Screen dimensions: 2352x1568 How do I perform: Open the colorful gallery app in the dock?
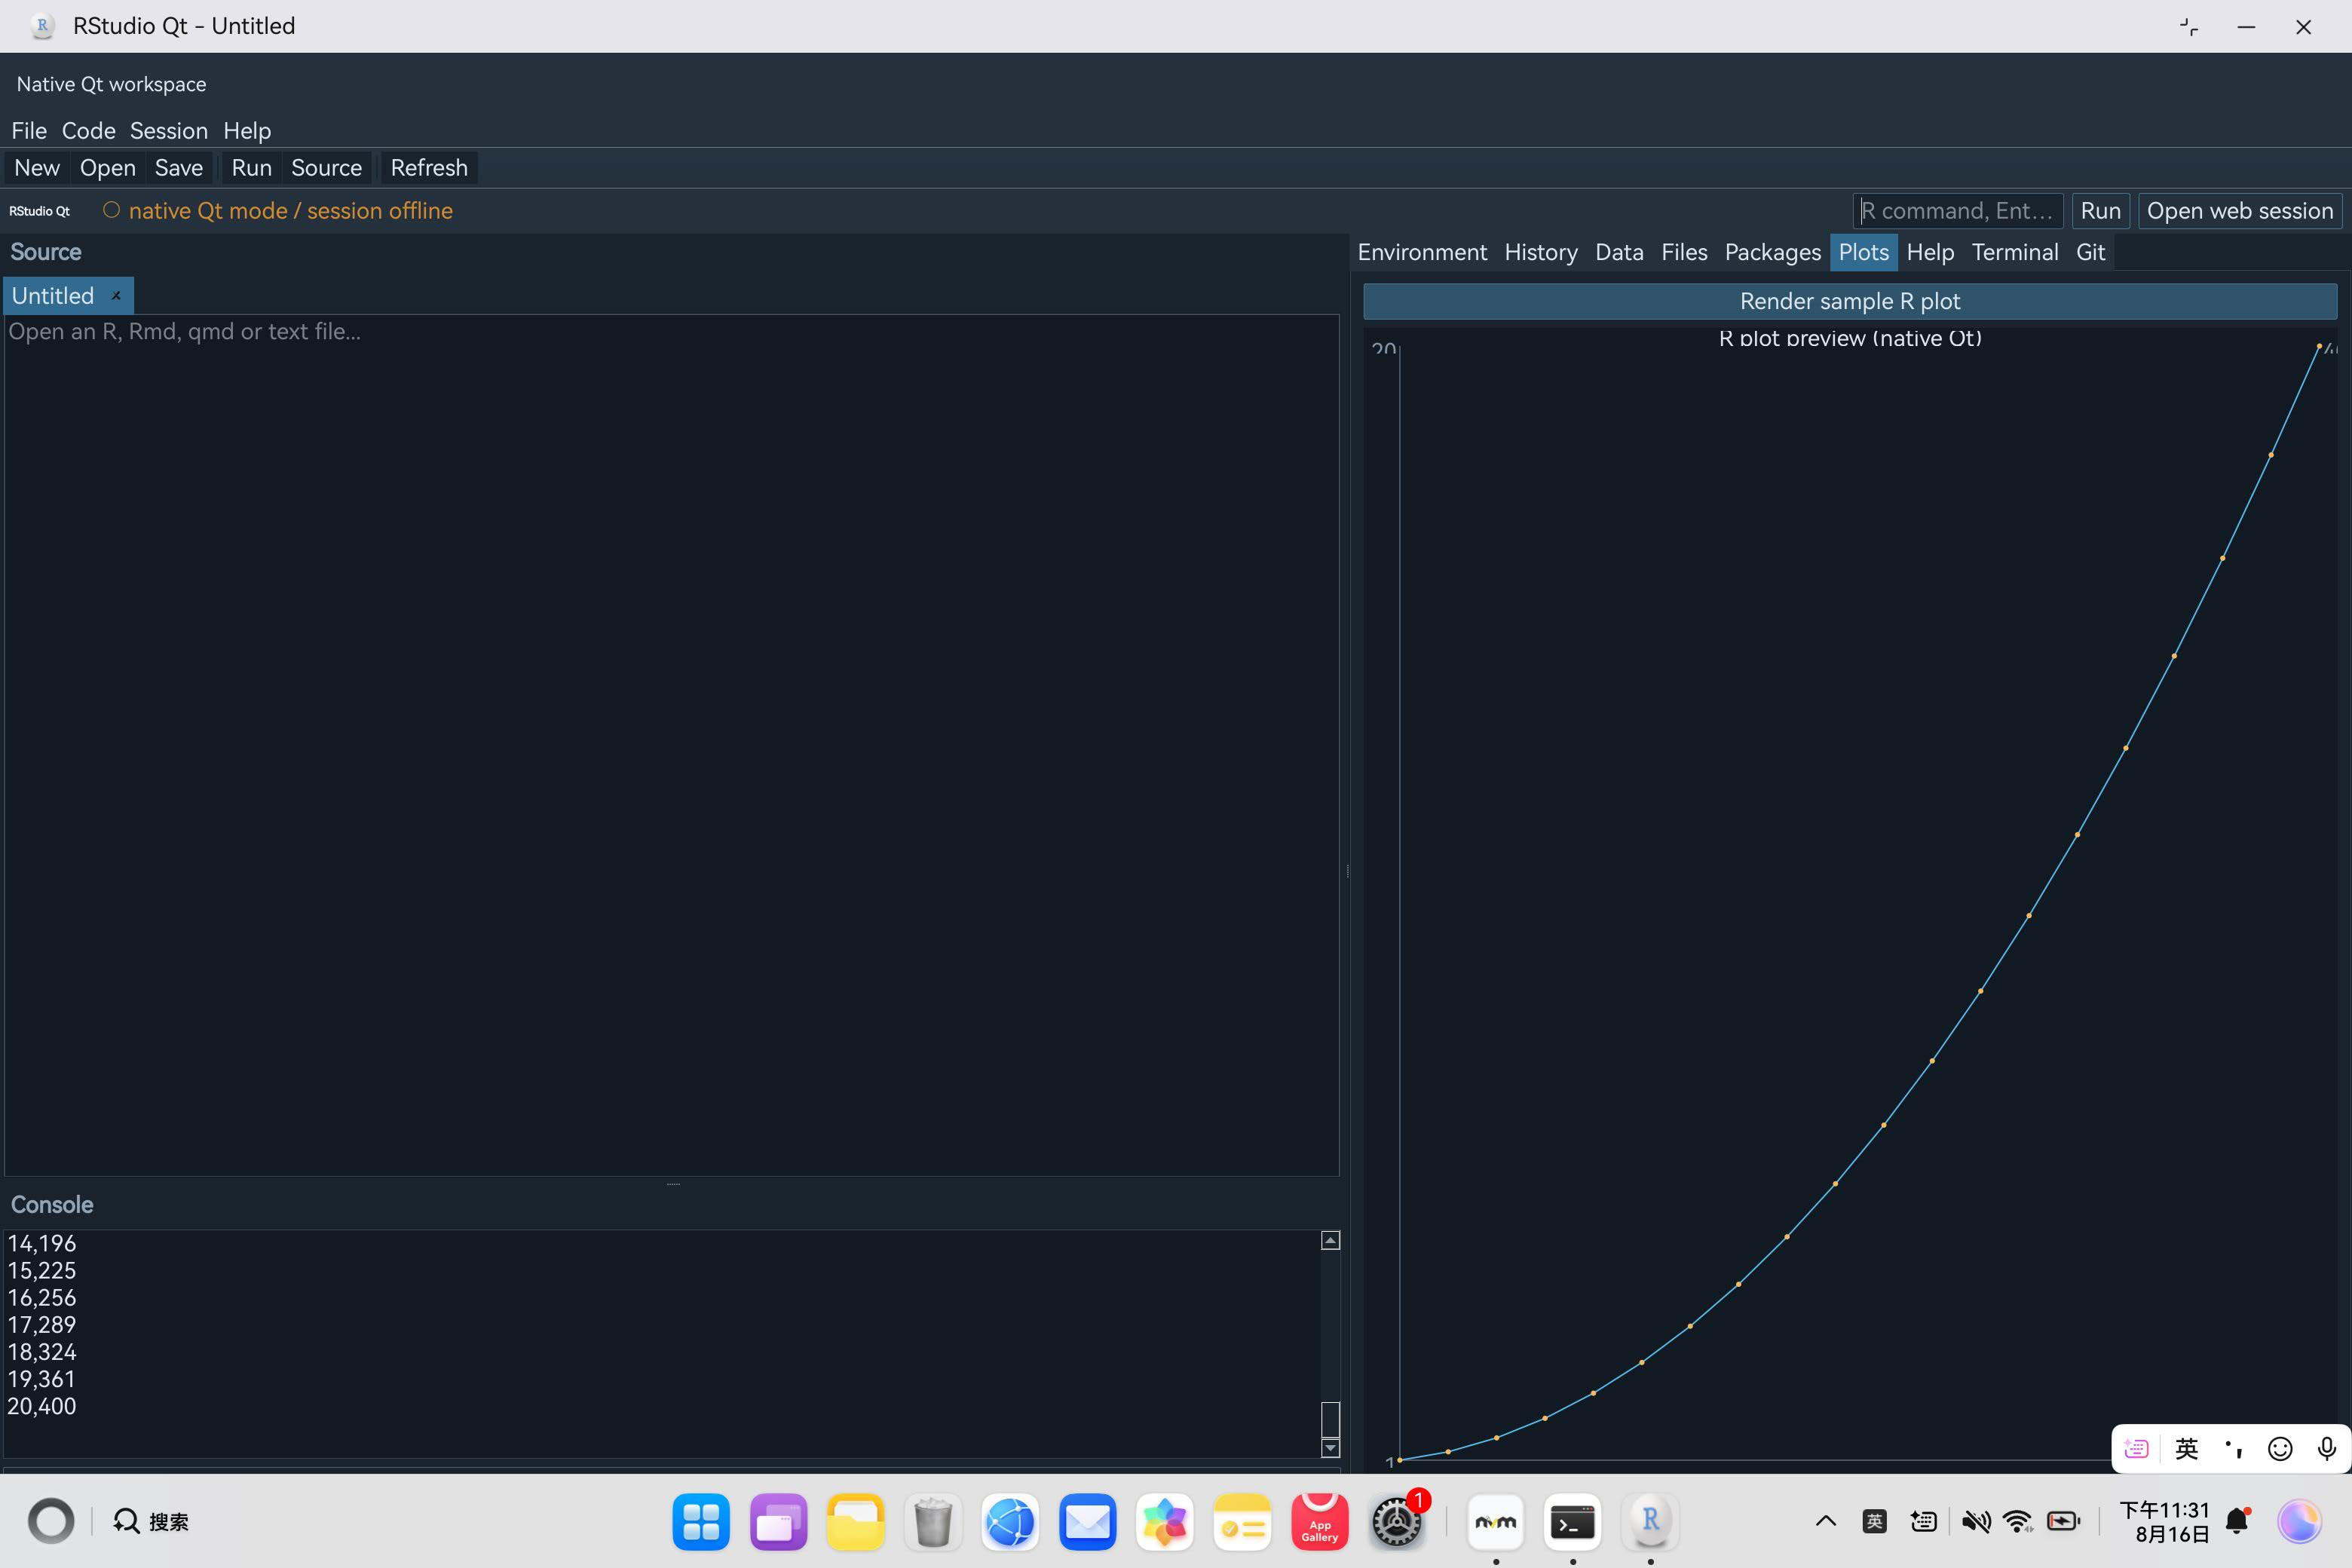click(x=1165, y=1522)
